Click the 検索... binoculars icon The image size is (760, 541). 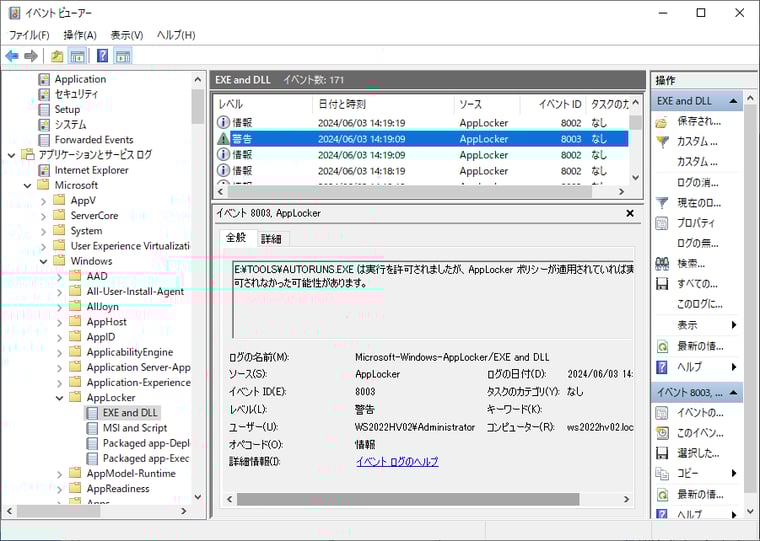(662, 264)
